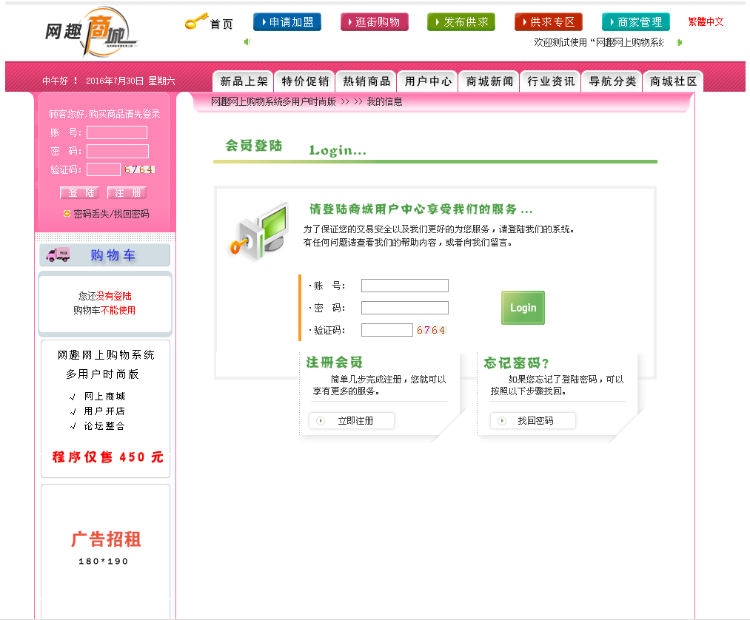Click the orange bullet icon beside 密码丢失
The image size is (750, 620).
pos(67,213)
